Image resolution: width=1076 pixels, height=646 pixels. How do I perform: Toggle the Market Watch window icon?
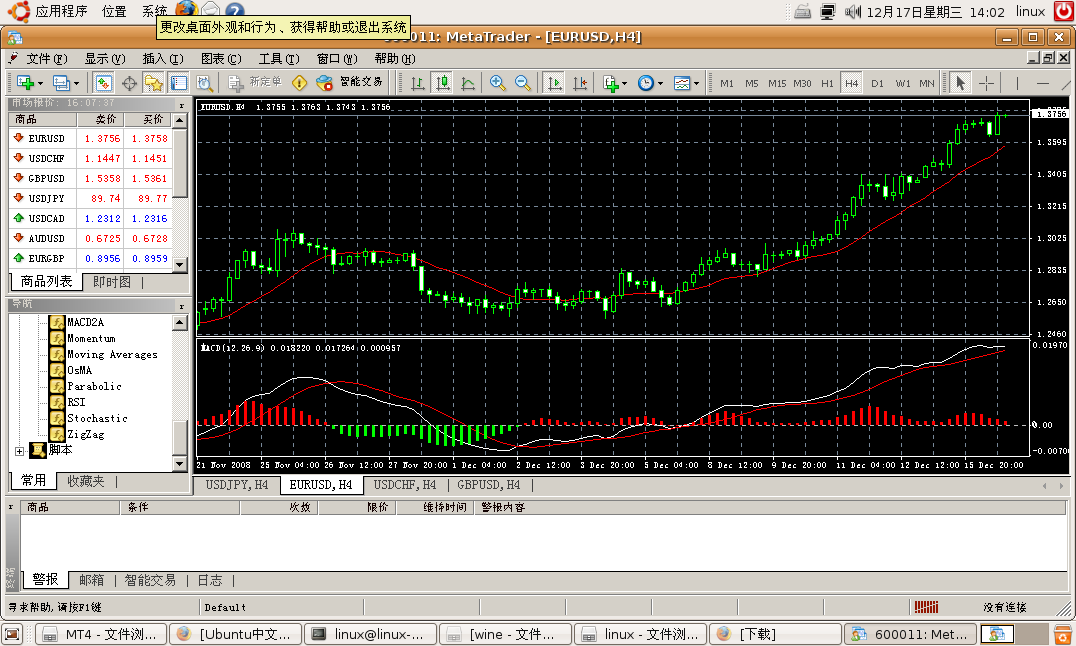[104, 83]
